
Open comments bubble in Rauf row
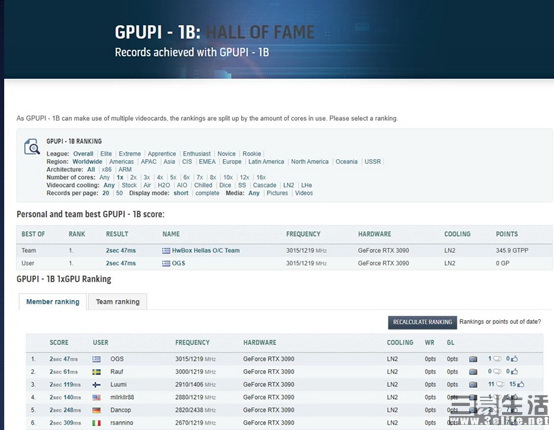tap(497, 372)
